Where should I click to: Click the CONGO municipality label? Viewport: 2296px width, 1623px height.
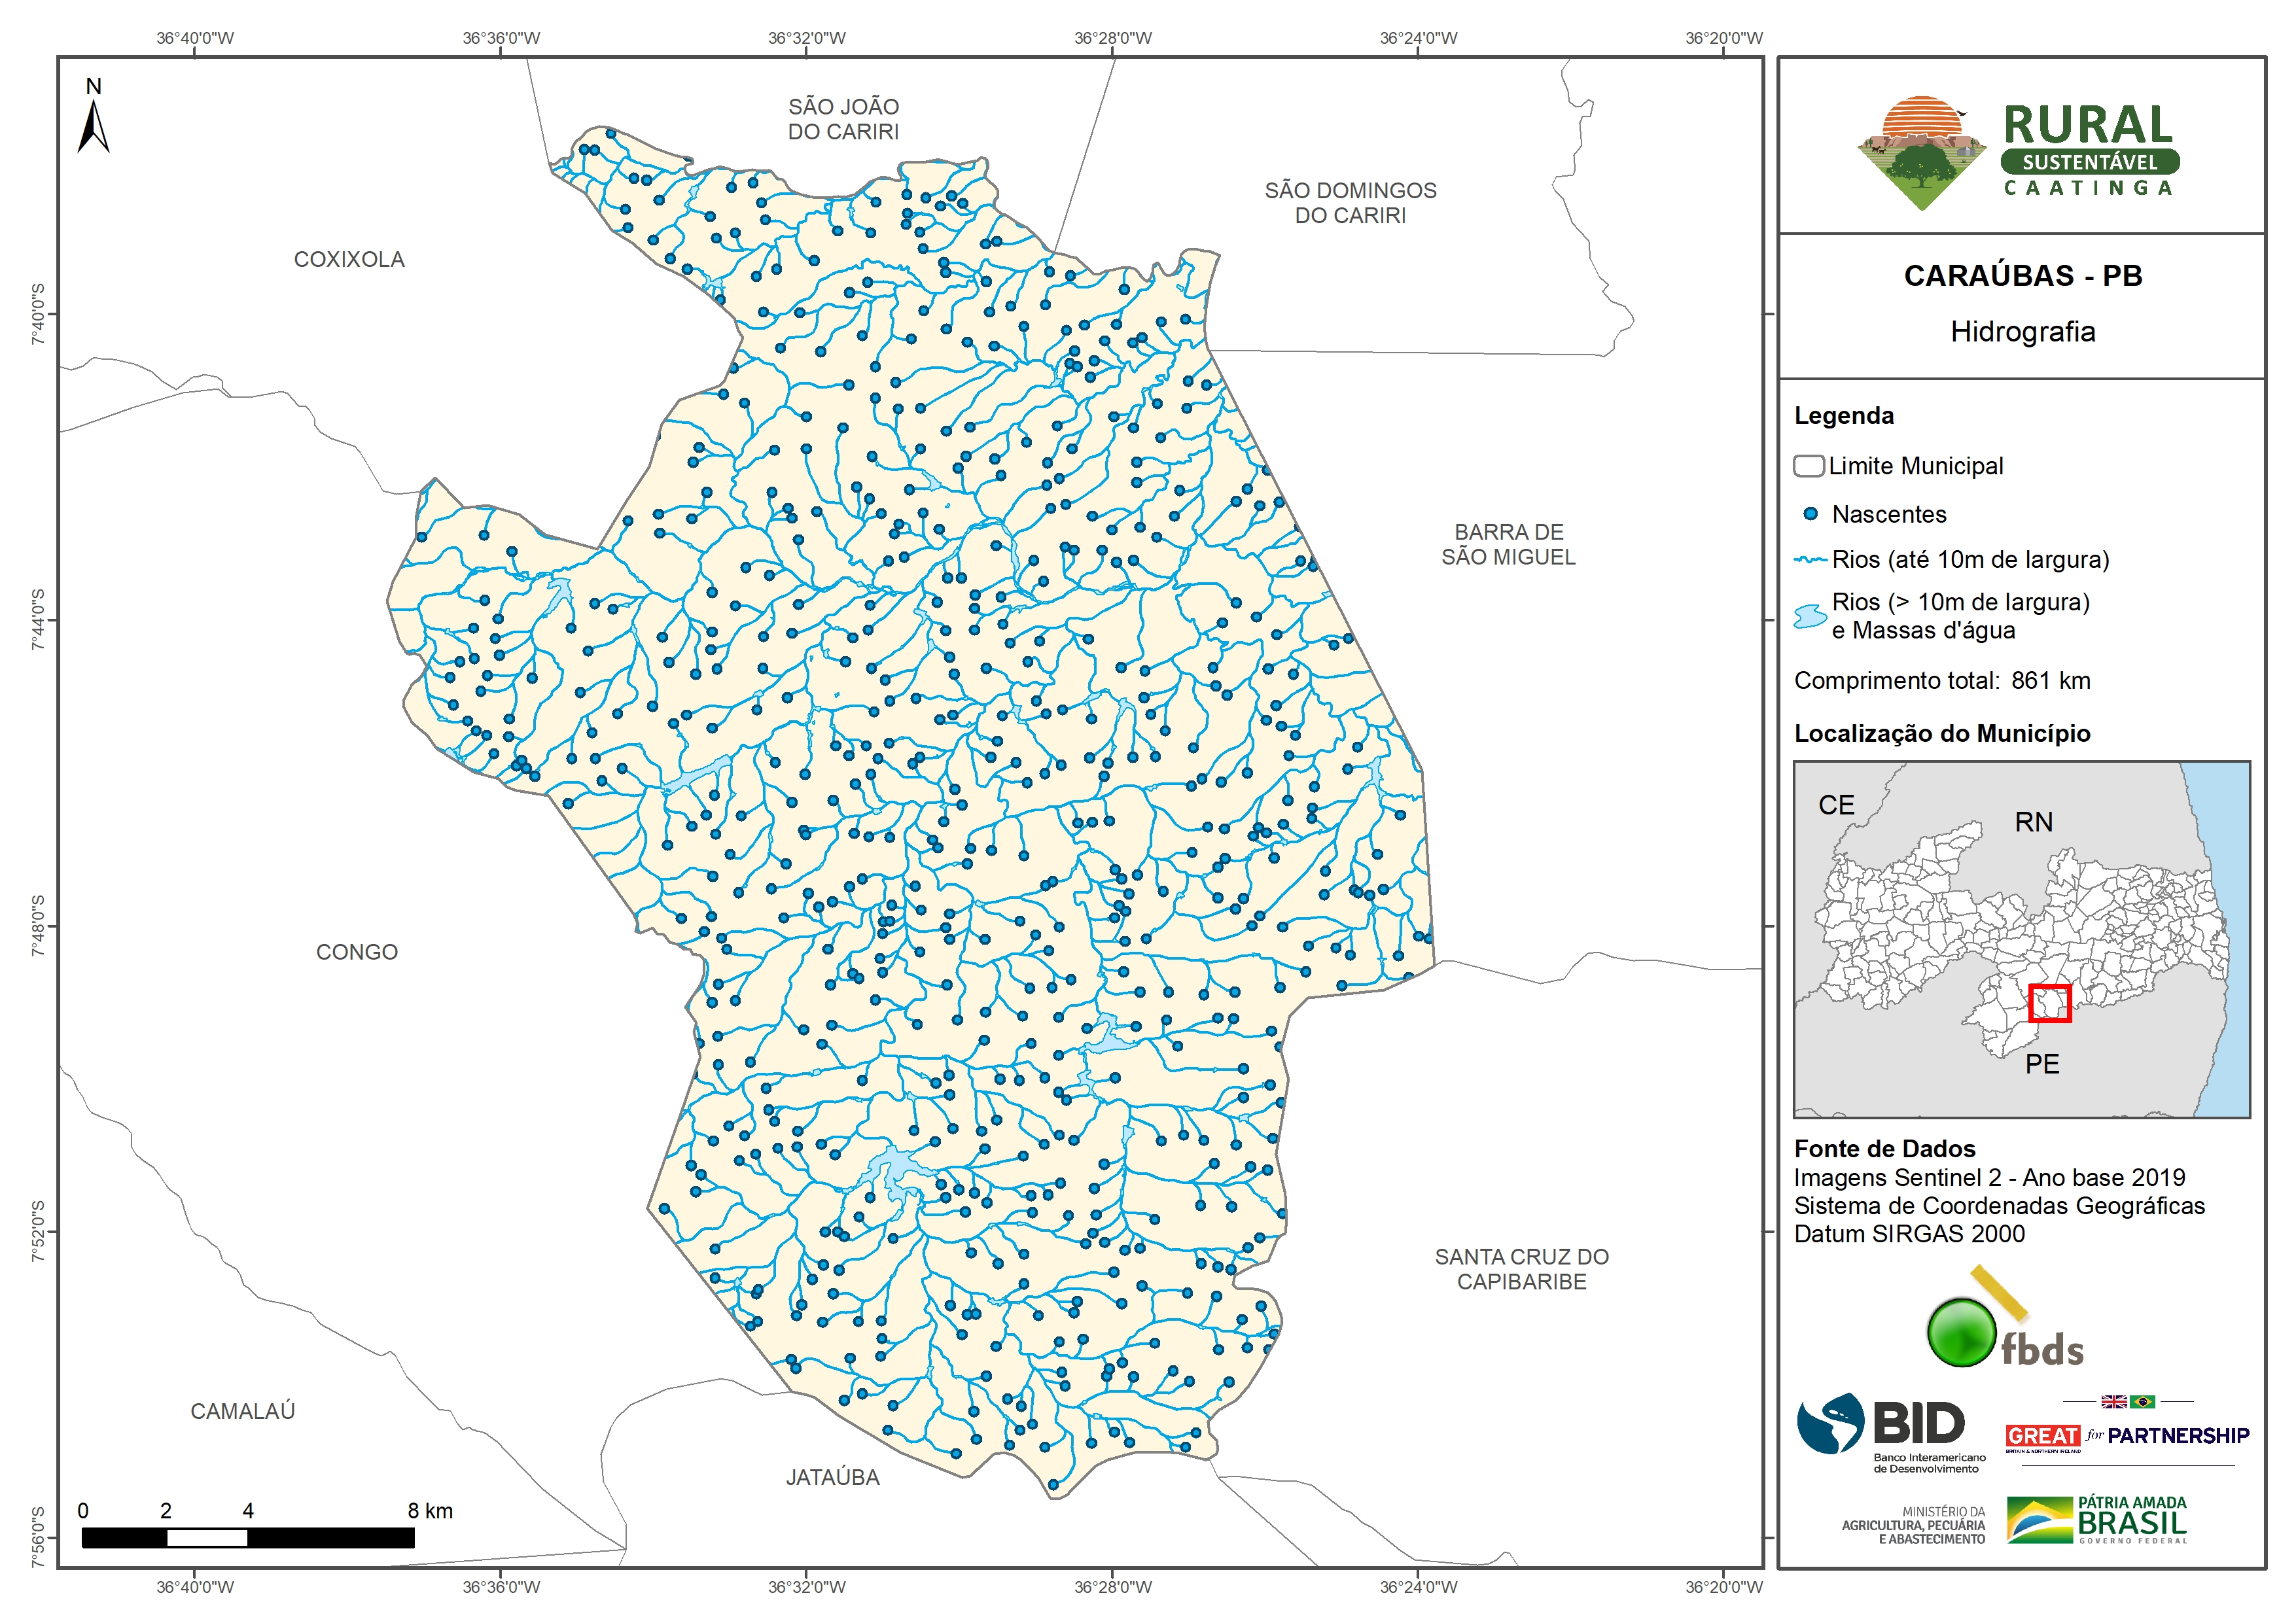357,952
